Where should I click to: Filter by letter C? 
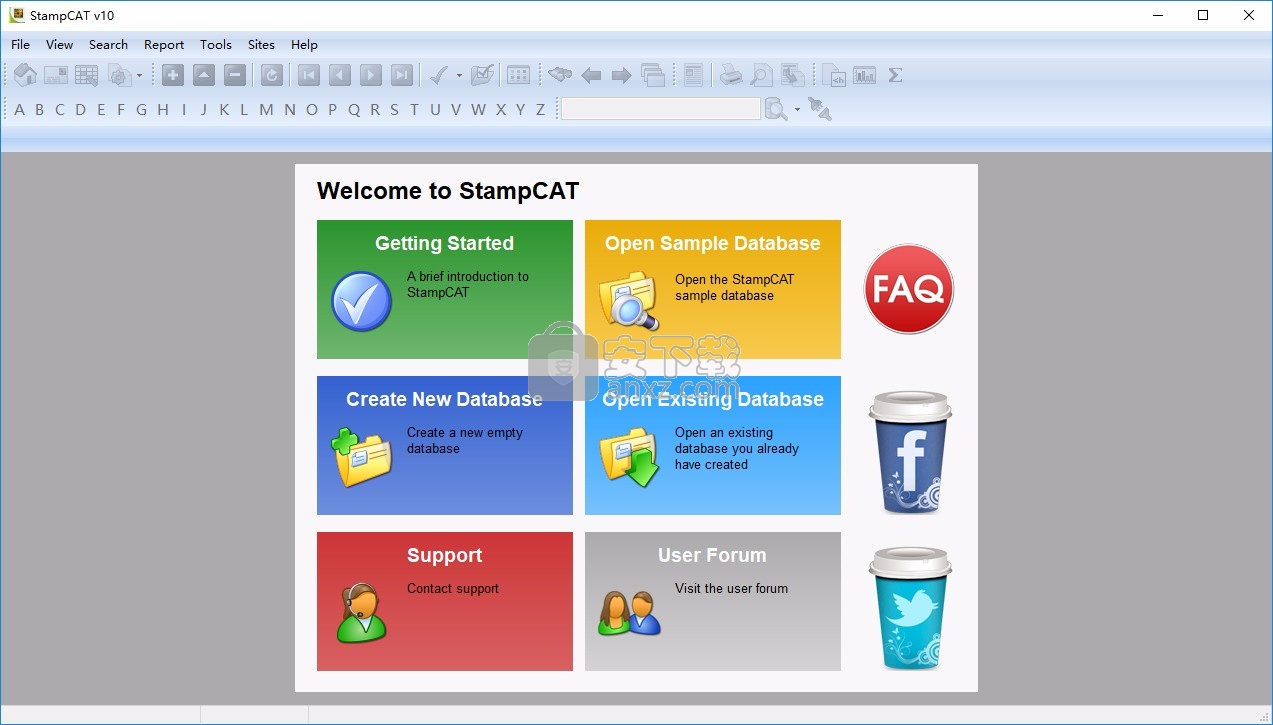pos(60,110)
